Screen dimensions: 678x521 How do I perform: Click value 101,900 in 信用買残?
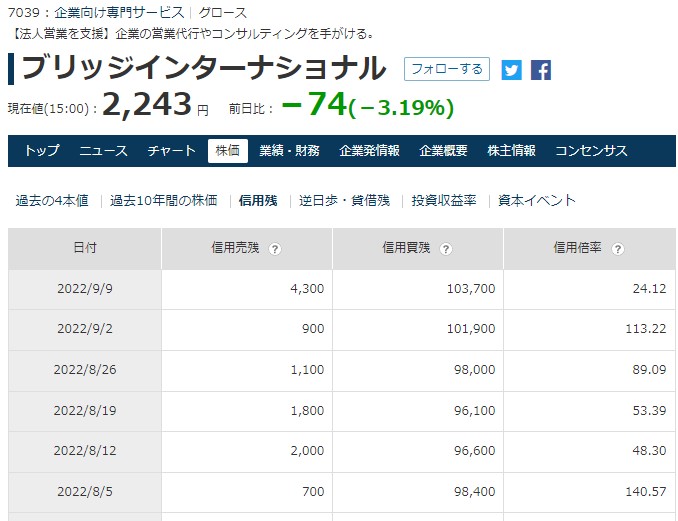(x=471, y=329)
